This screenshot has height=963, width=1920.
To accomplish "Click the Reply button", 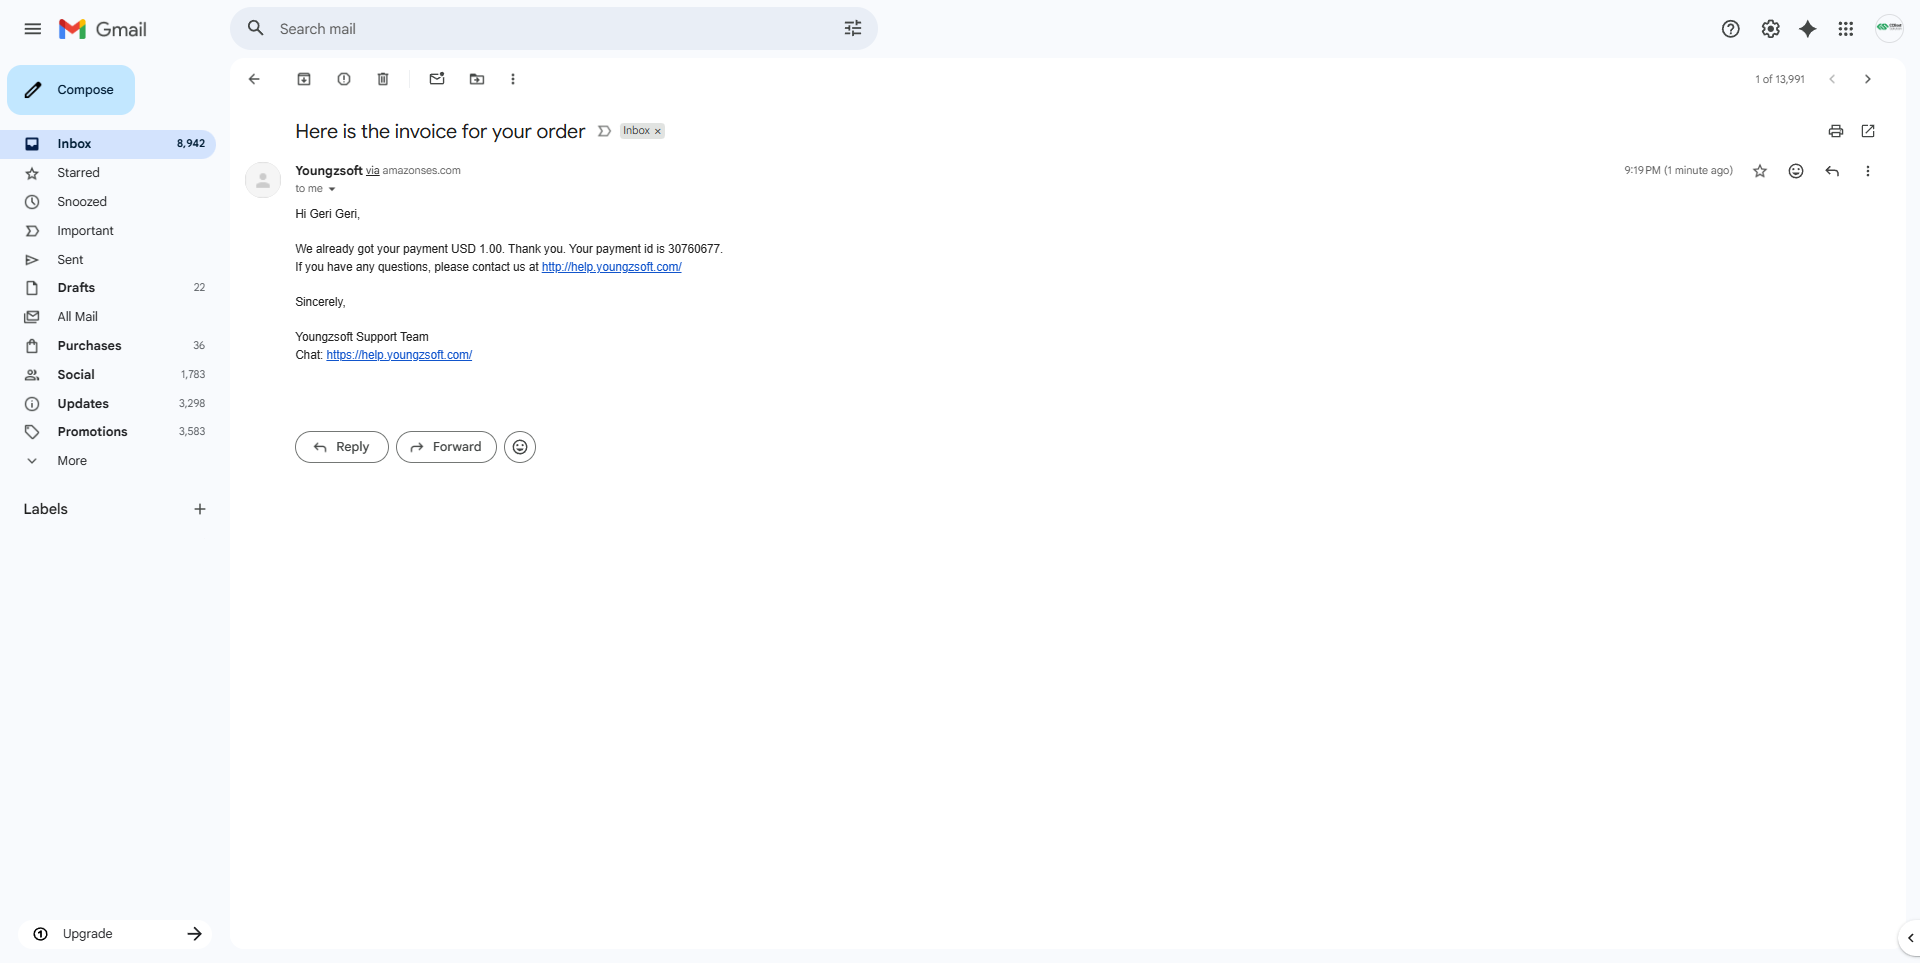I will (341, 447).
